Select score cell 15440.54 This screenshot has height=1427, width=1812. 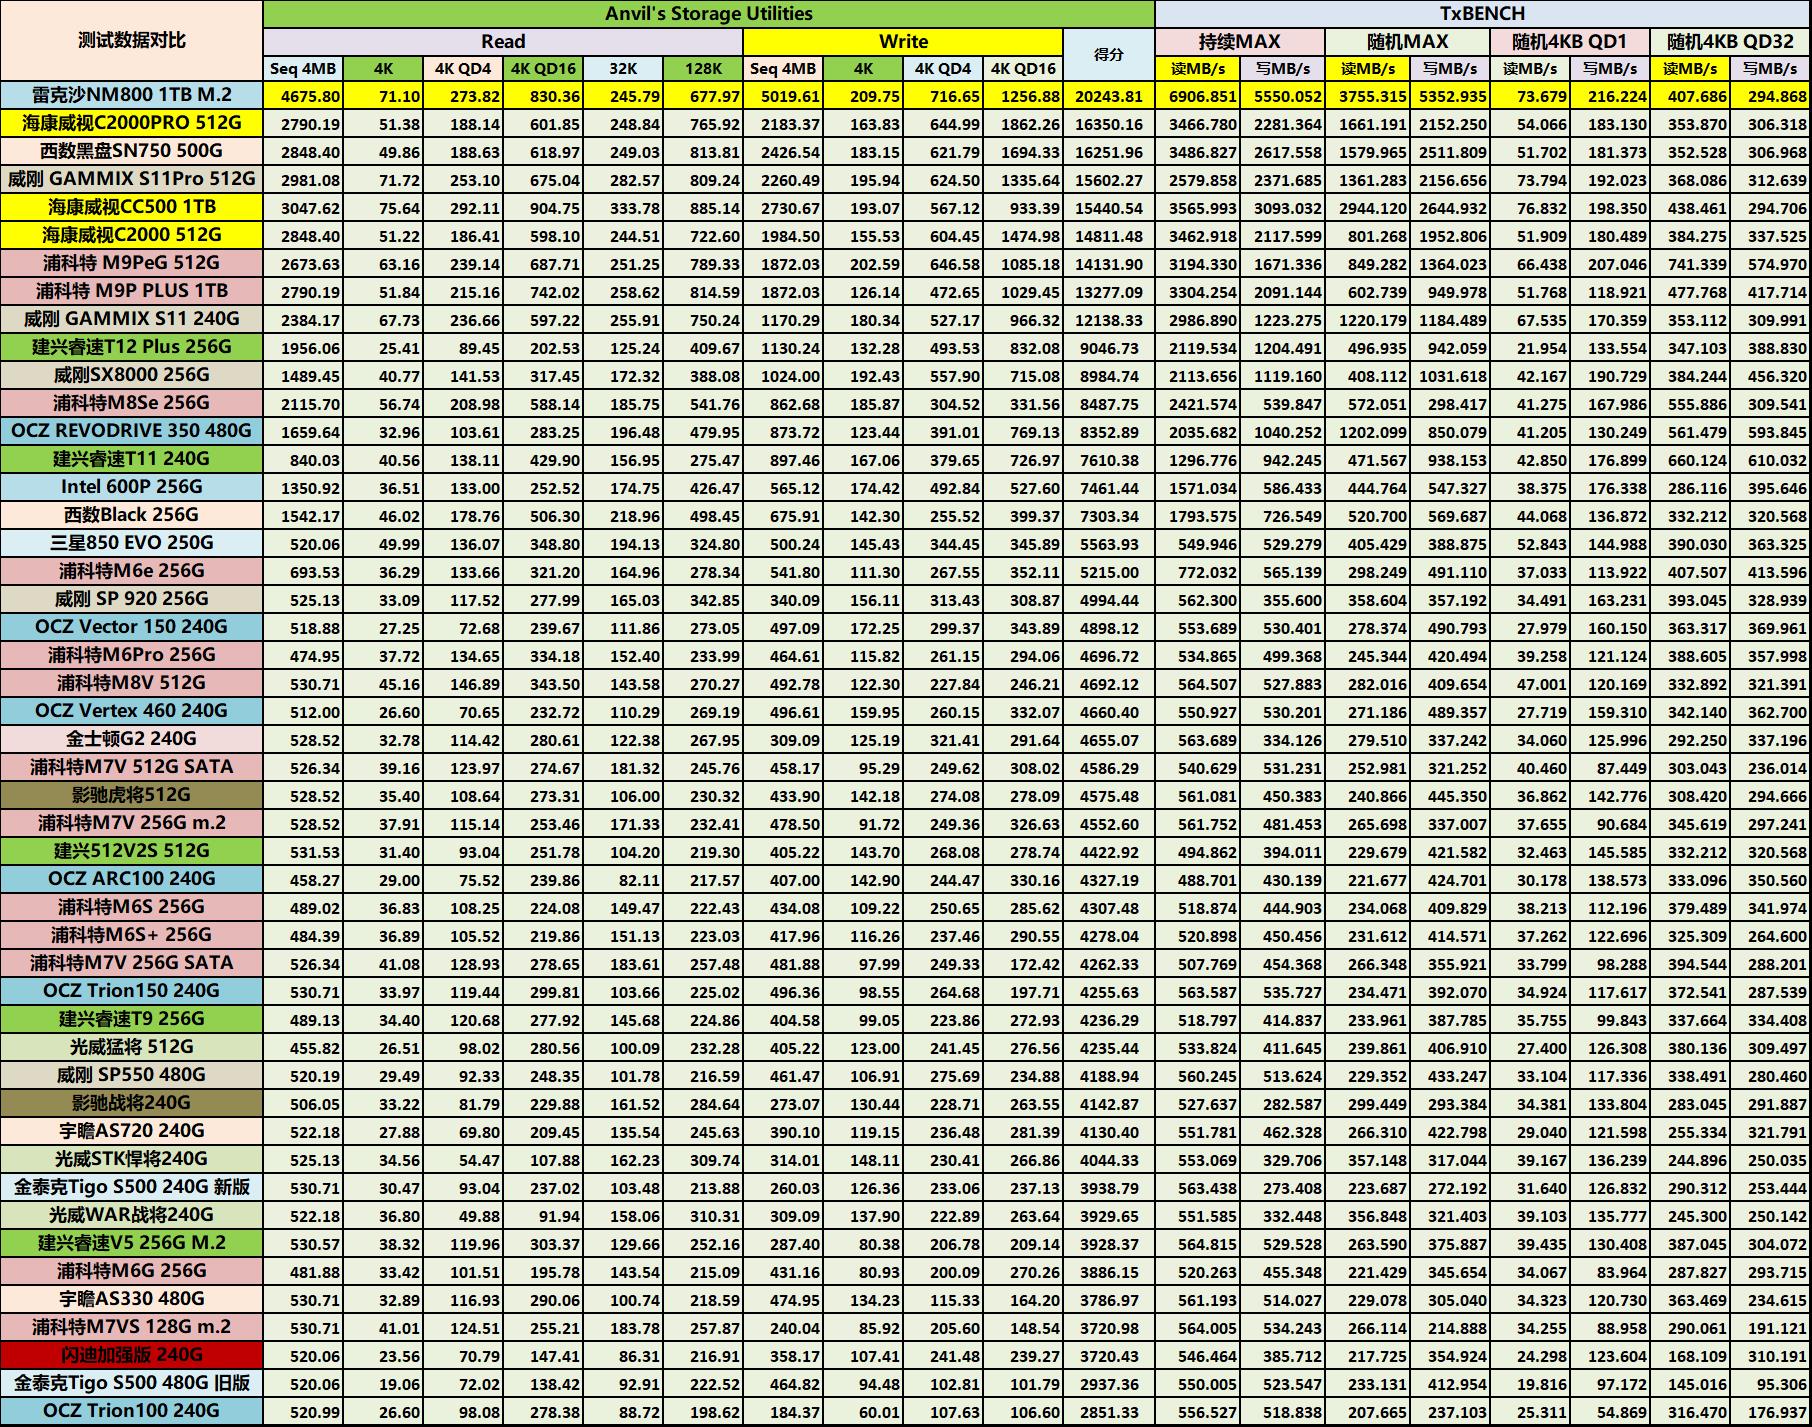[x=1109, y=208]
